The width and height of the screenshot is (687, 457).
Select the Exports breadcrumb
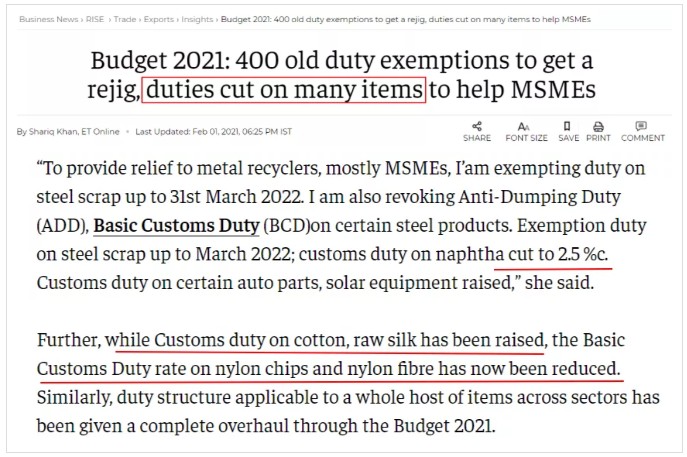click(159, 19)
